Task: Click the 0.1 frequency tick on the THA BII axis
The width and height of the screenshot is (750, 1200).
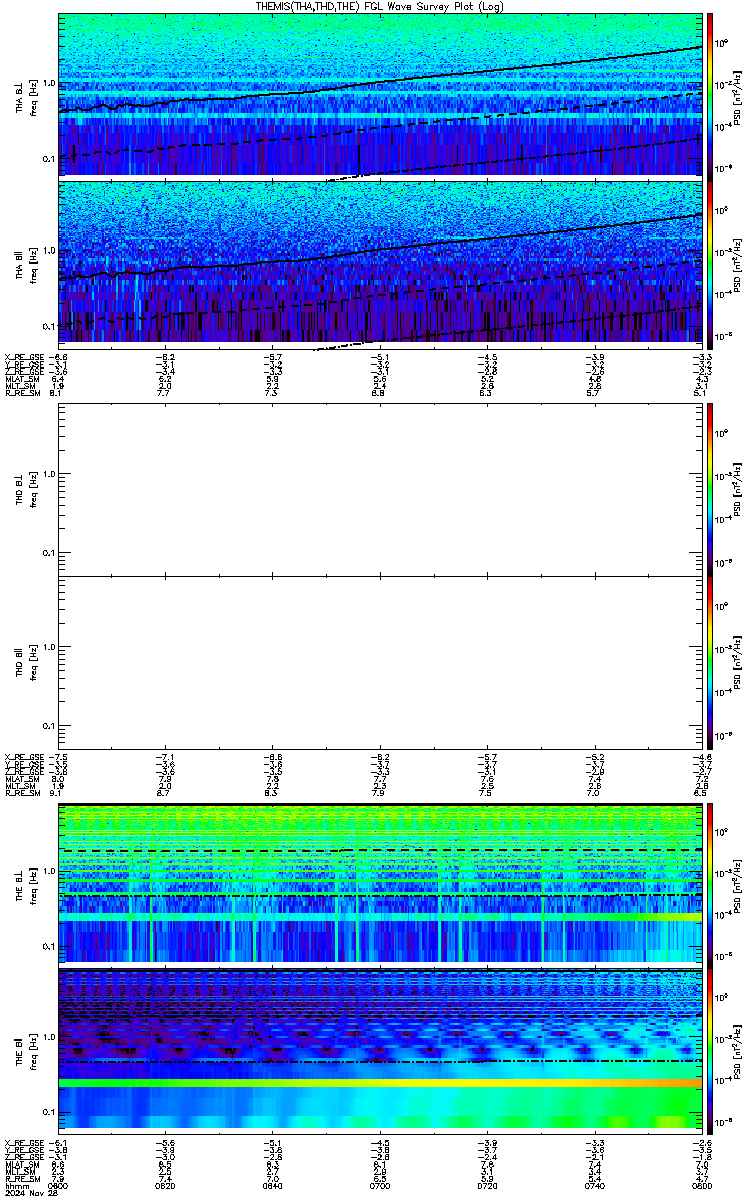Action: pyautogui.click(x=49, y=326)
